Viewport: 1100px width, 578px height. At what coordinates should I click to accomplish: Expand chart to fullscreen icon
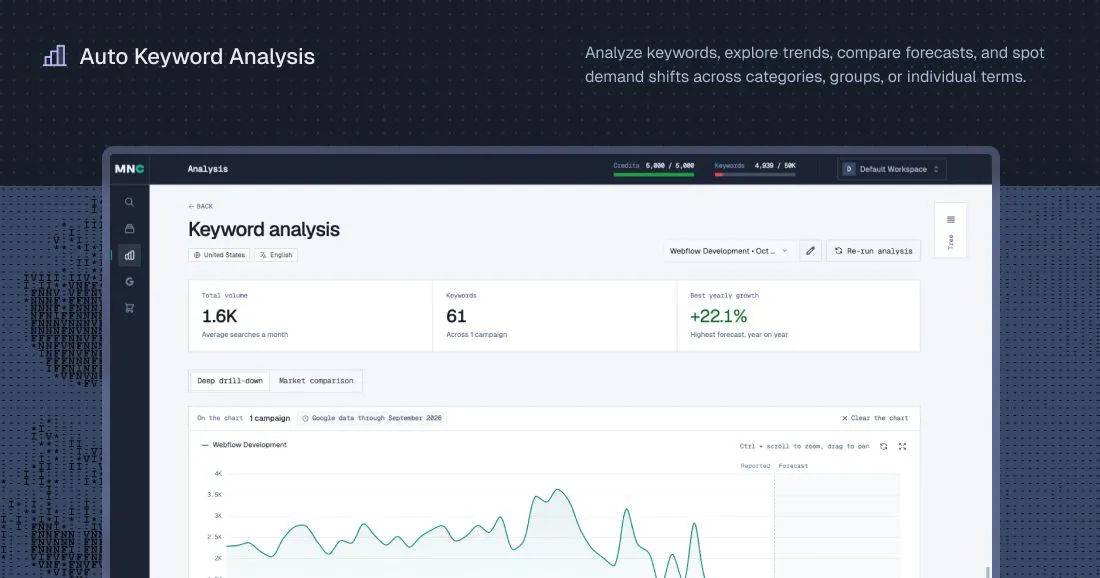tap(902, 446)
